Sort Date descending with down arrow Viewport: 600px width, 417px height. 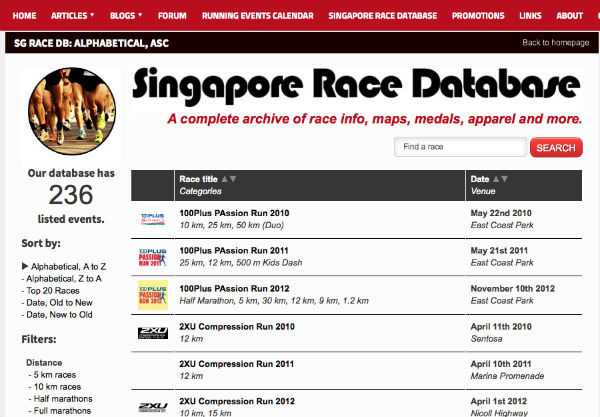[504, 179]
